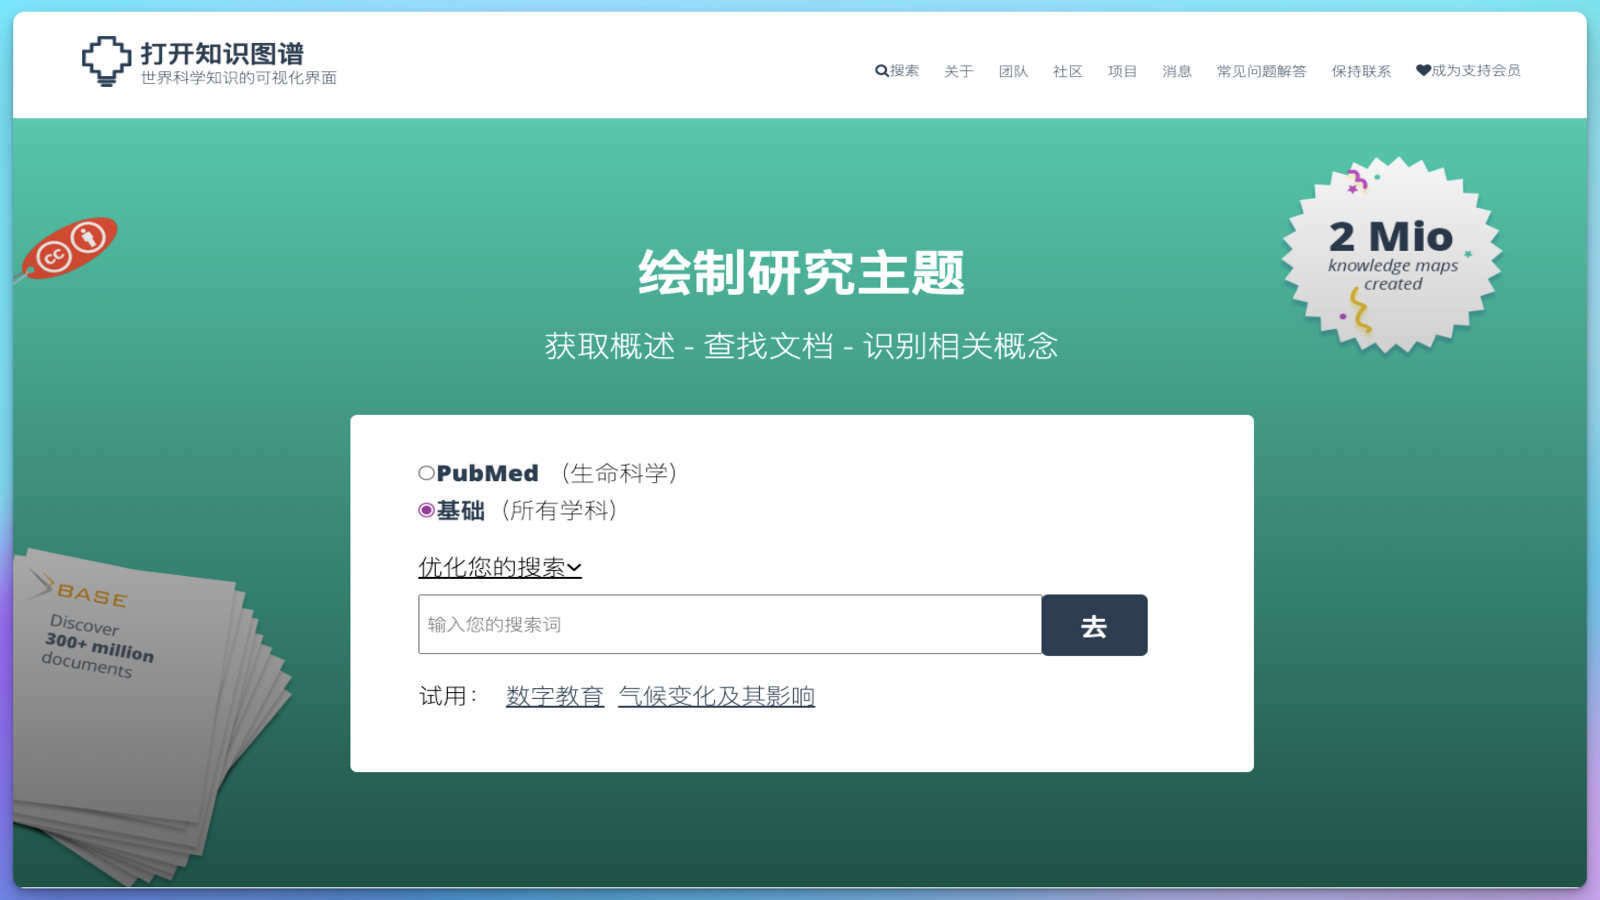Expand the 优化您的搜索 options
Screen dimensions: 1600x900
(499, 567)
